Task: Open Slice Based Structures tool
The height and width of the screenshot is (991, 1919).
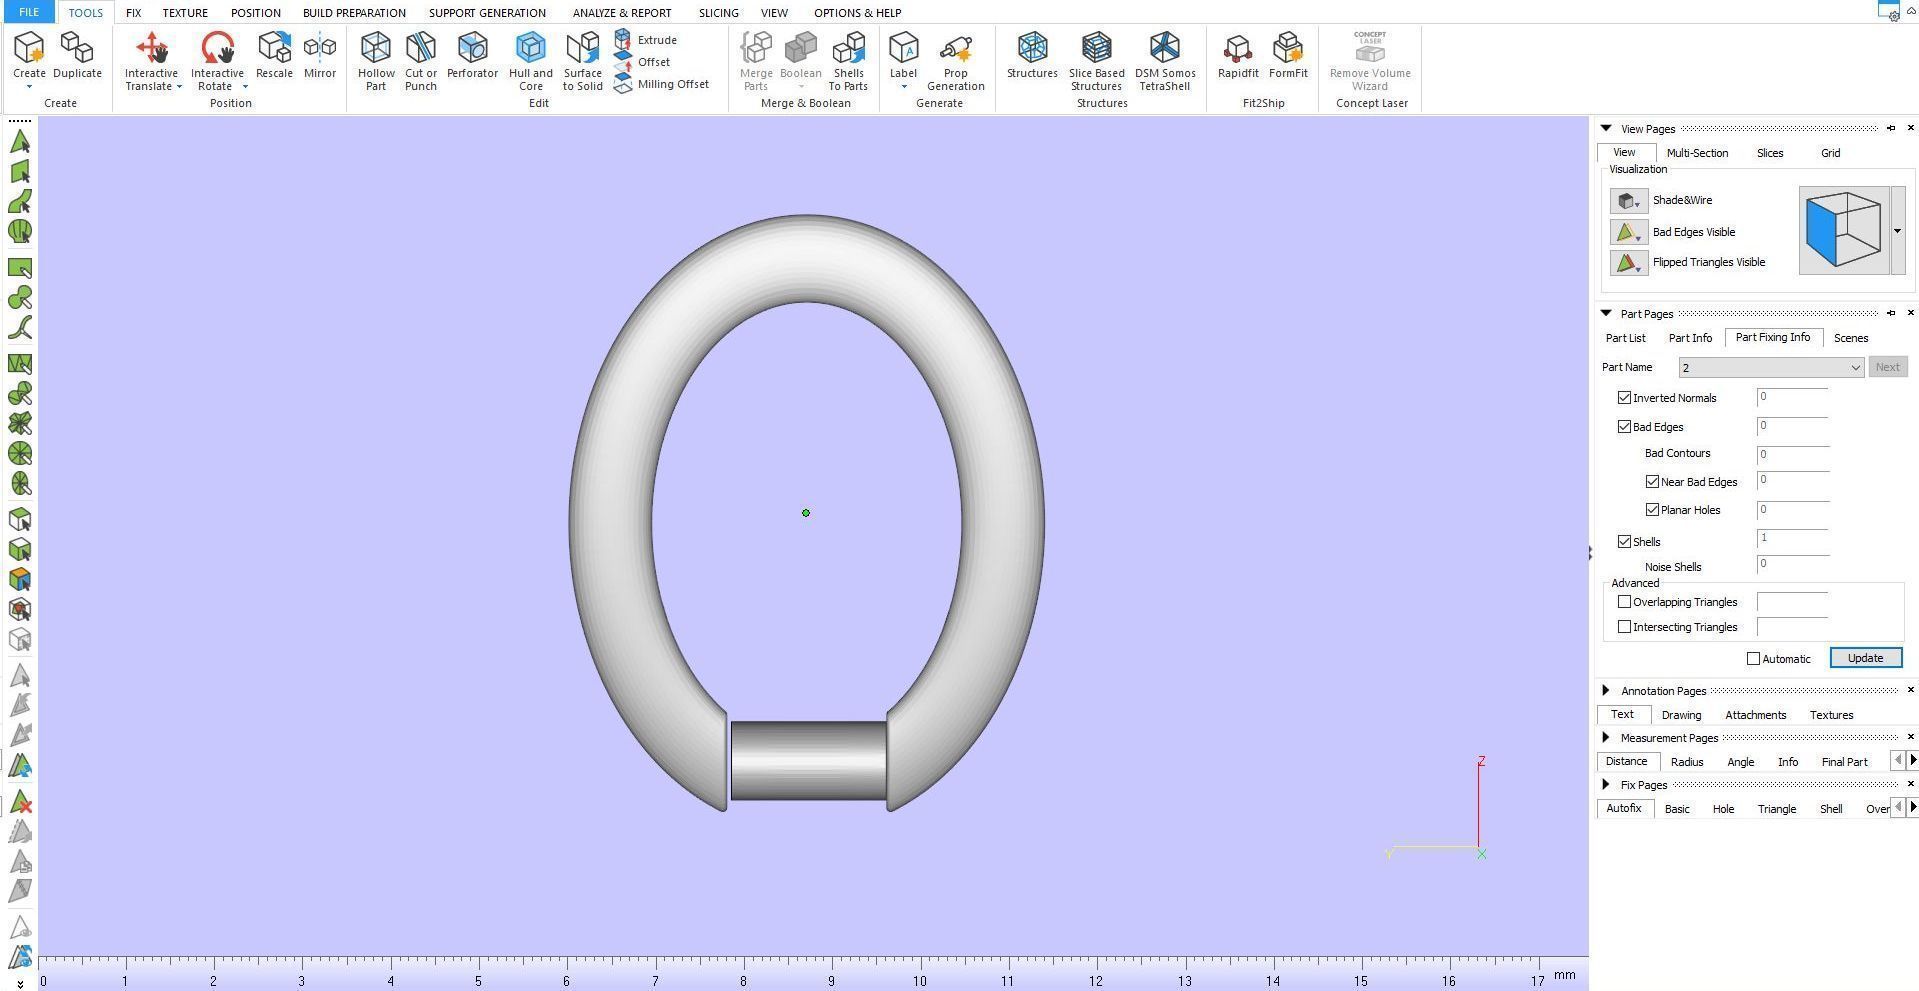Action: click(1097, 61)
